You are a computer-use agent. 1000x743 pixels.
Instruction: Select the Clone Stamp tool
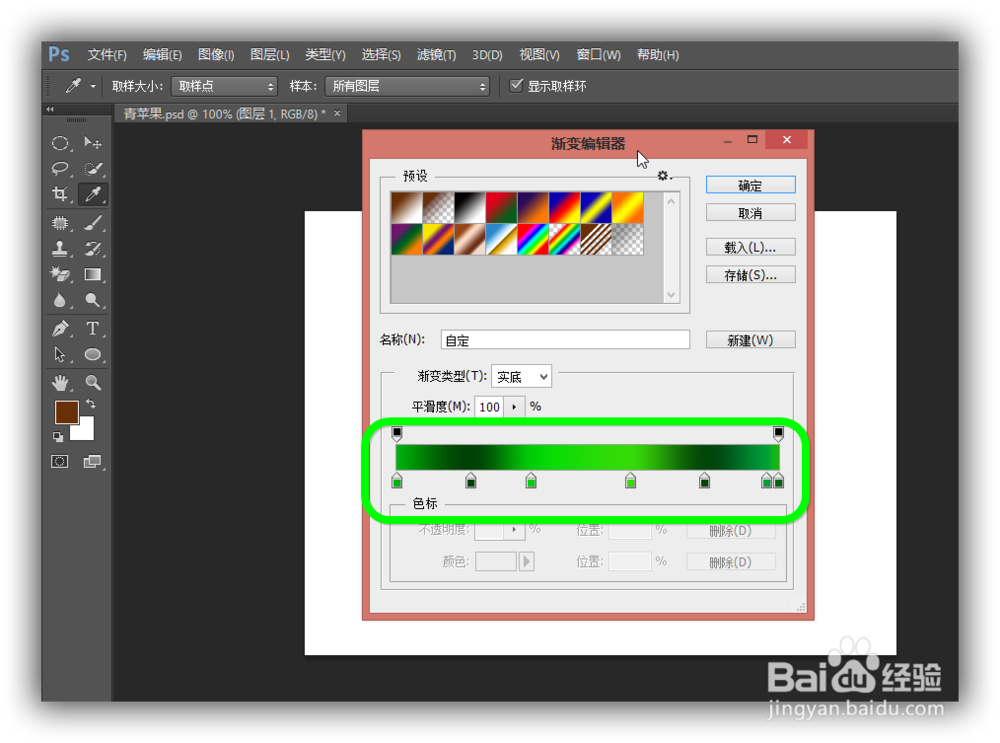point(58,248)
